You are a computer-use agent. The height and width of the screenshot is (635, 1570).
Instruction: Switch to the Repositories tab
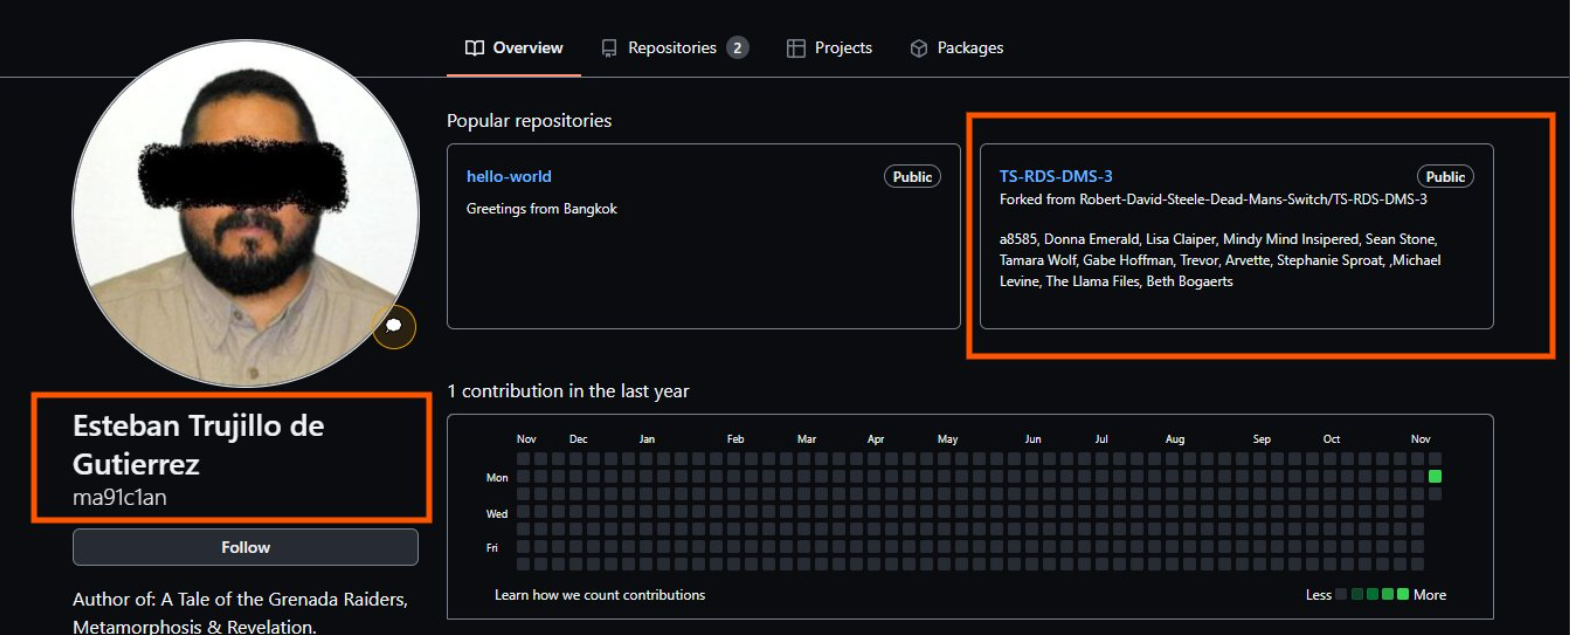(x=675, y=48)
